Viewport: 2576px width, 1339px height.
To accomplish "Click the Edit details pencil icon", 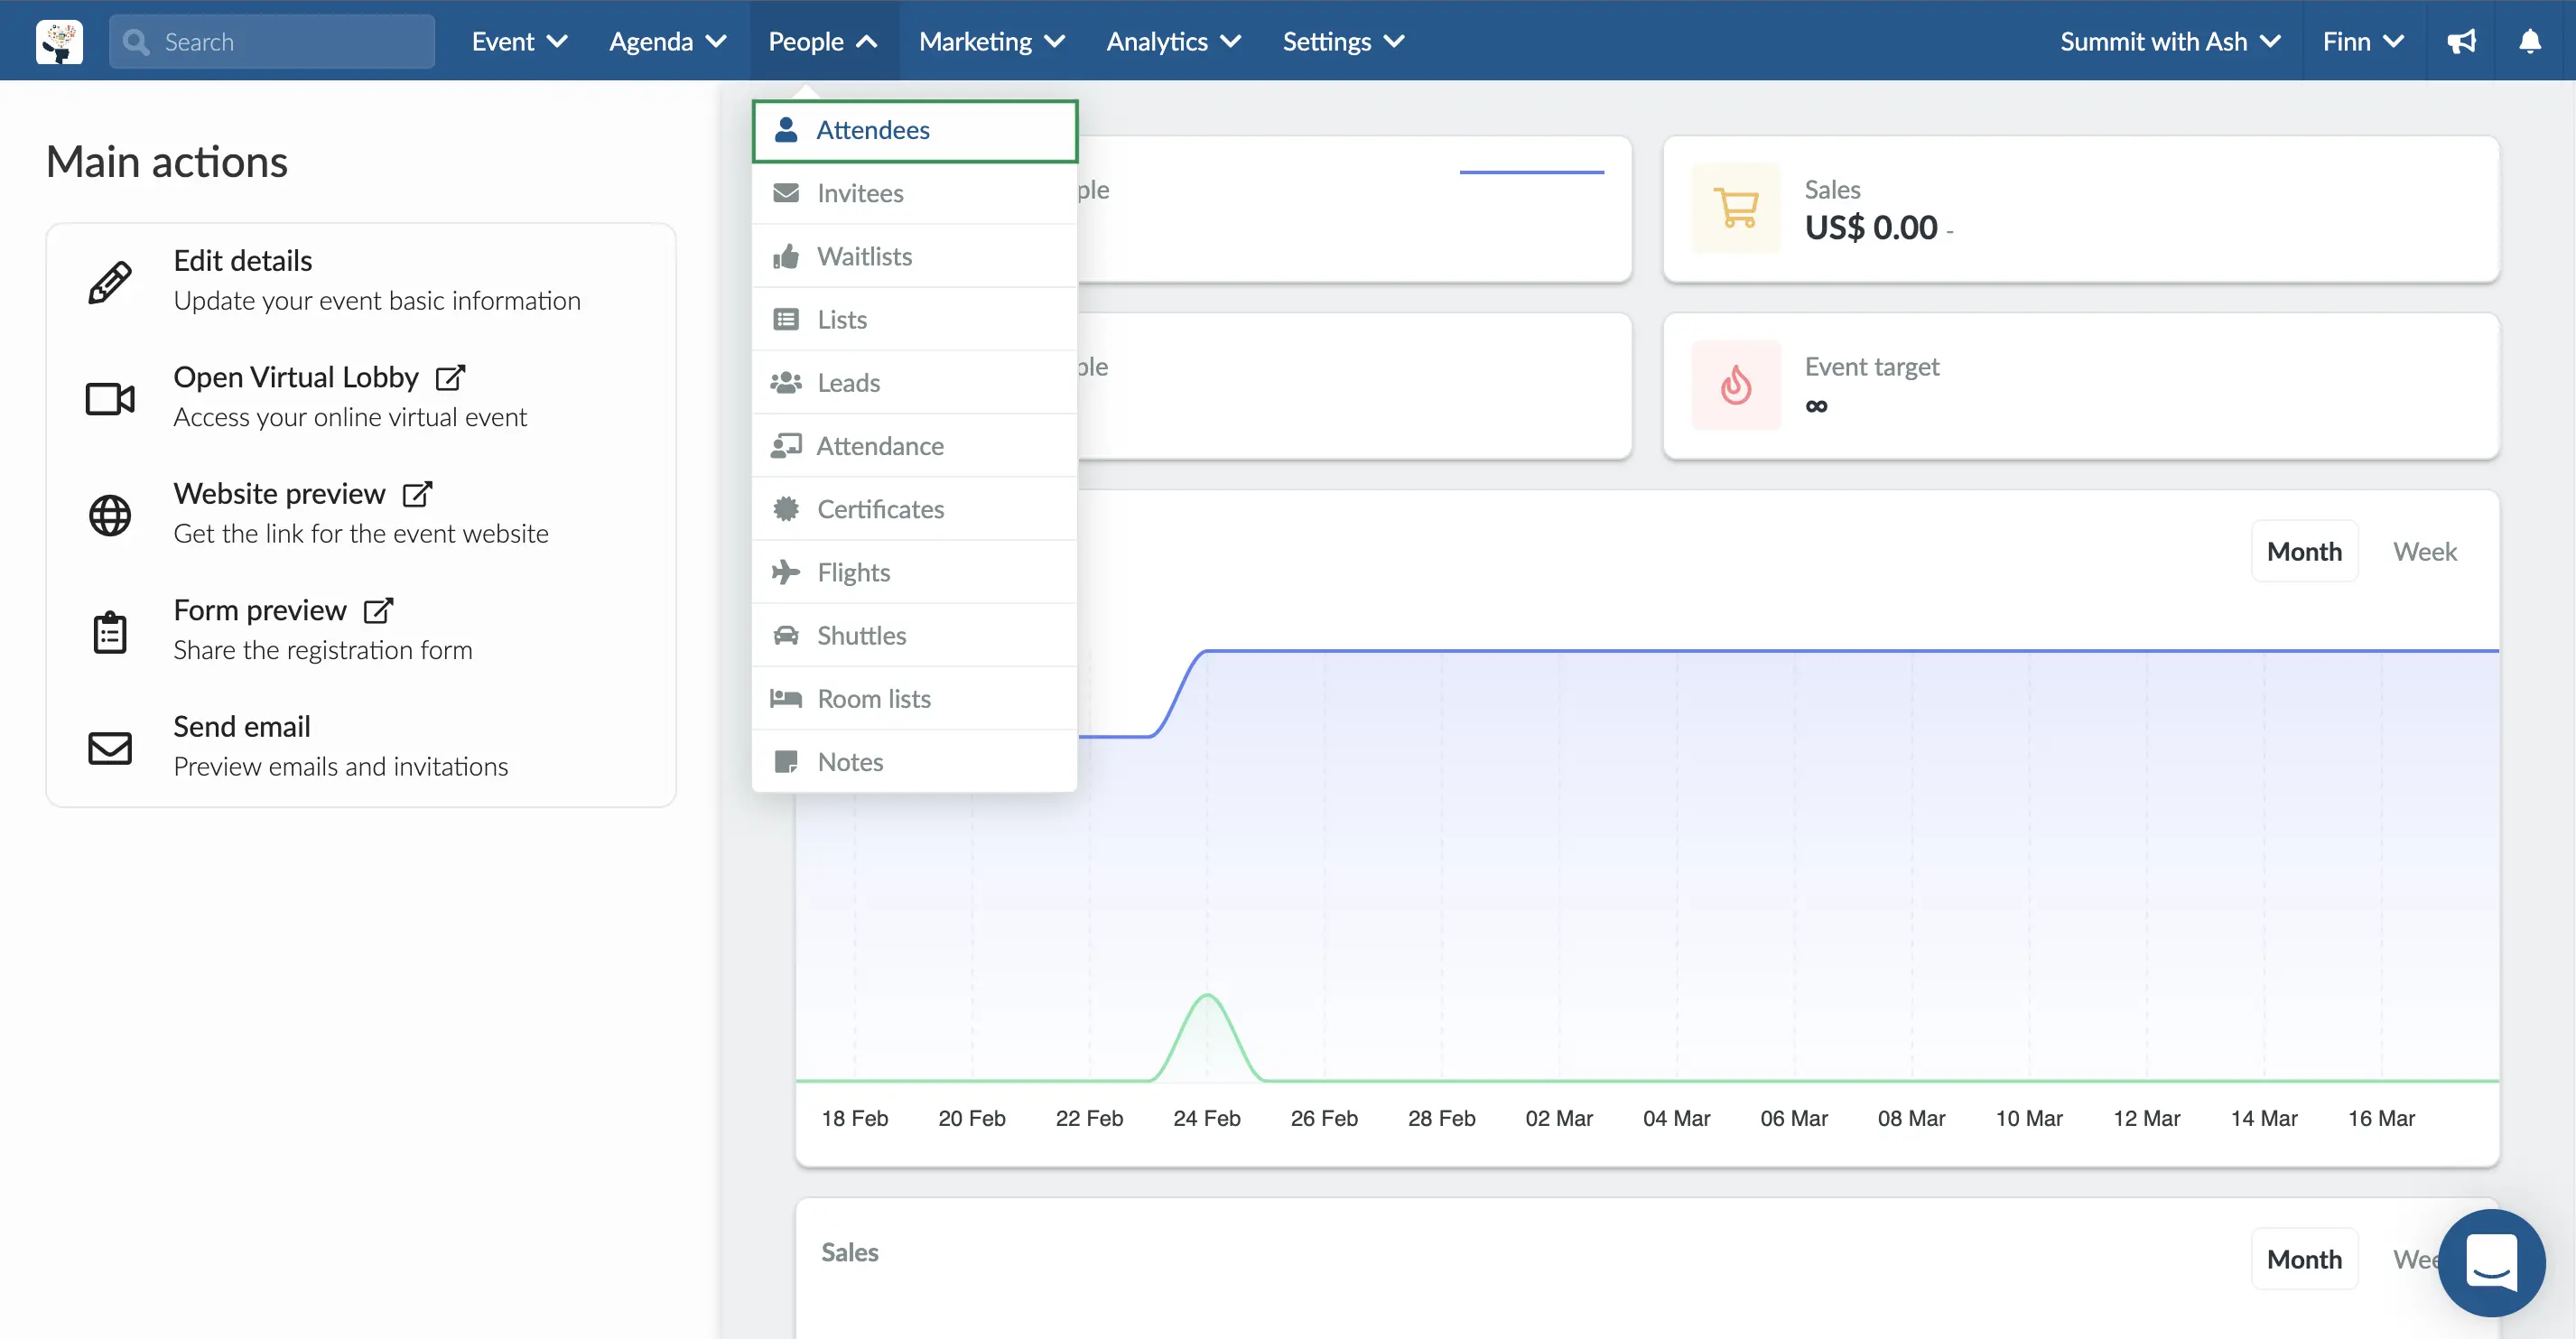I will coord(111,278).
